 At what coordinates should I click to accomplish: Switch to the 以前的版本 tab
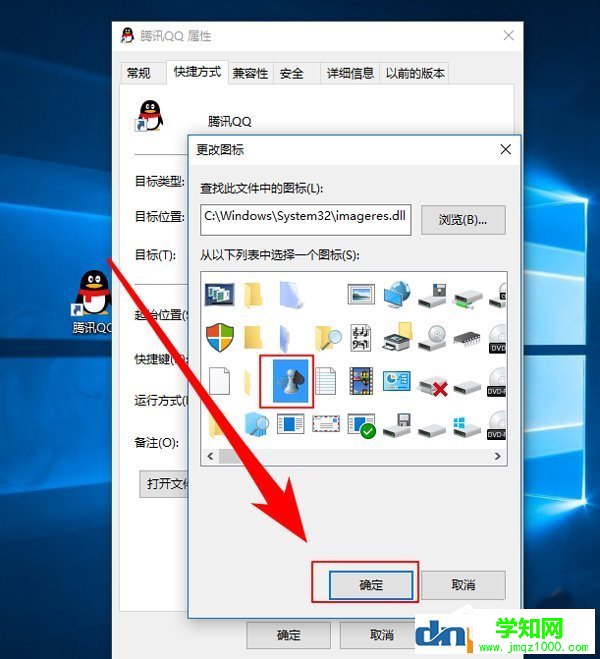click(415, 74)
